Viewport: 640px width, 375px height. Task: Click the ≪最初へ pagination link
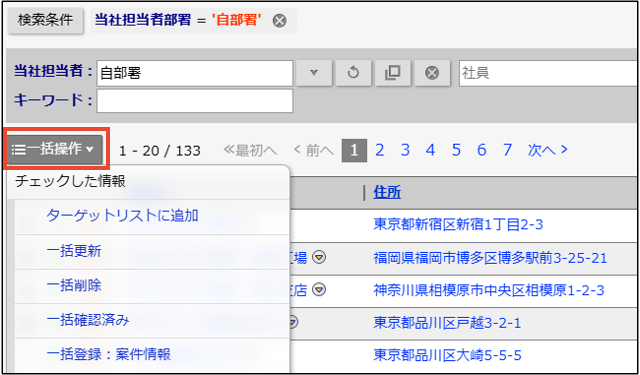click(250, 151)
